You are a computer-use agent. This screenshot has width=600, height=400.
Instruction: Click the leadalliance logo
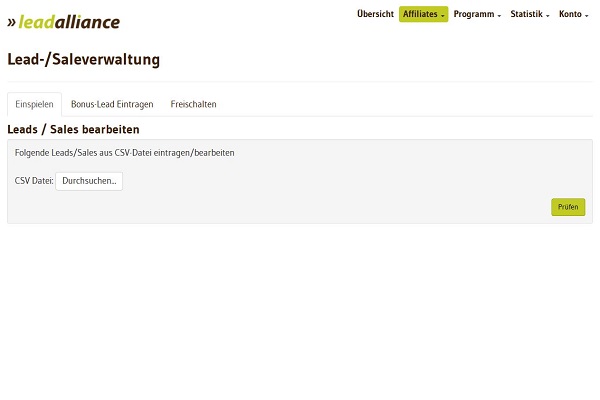point(68,22)
